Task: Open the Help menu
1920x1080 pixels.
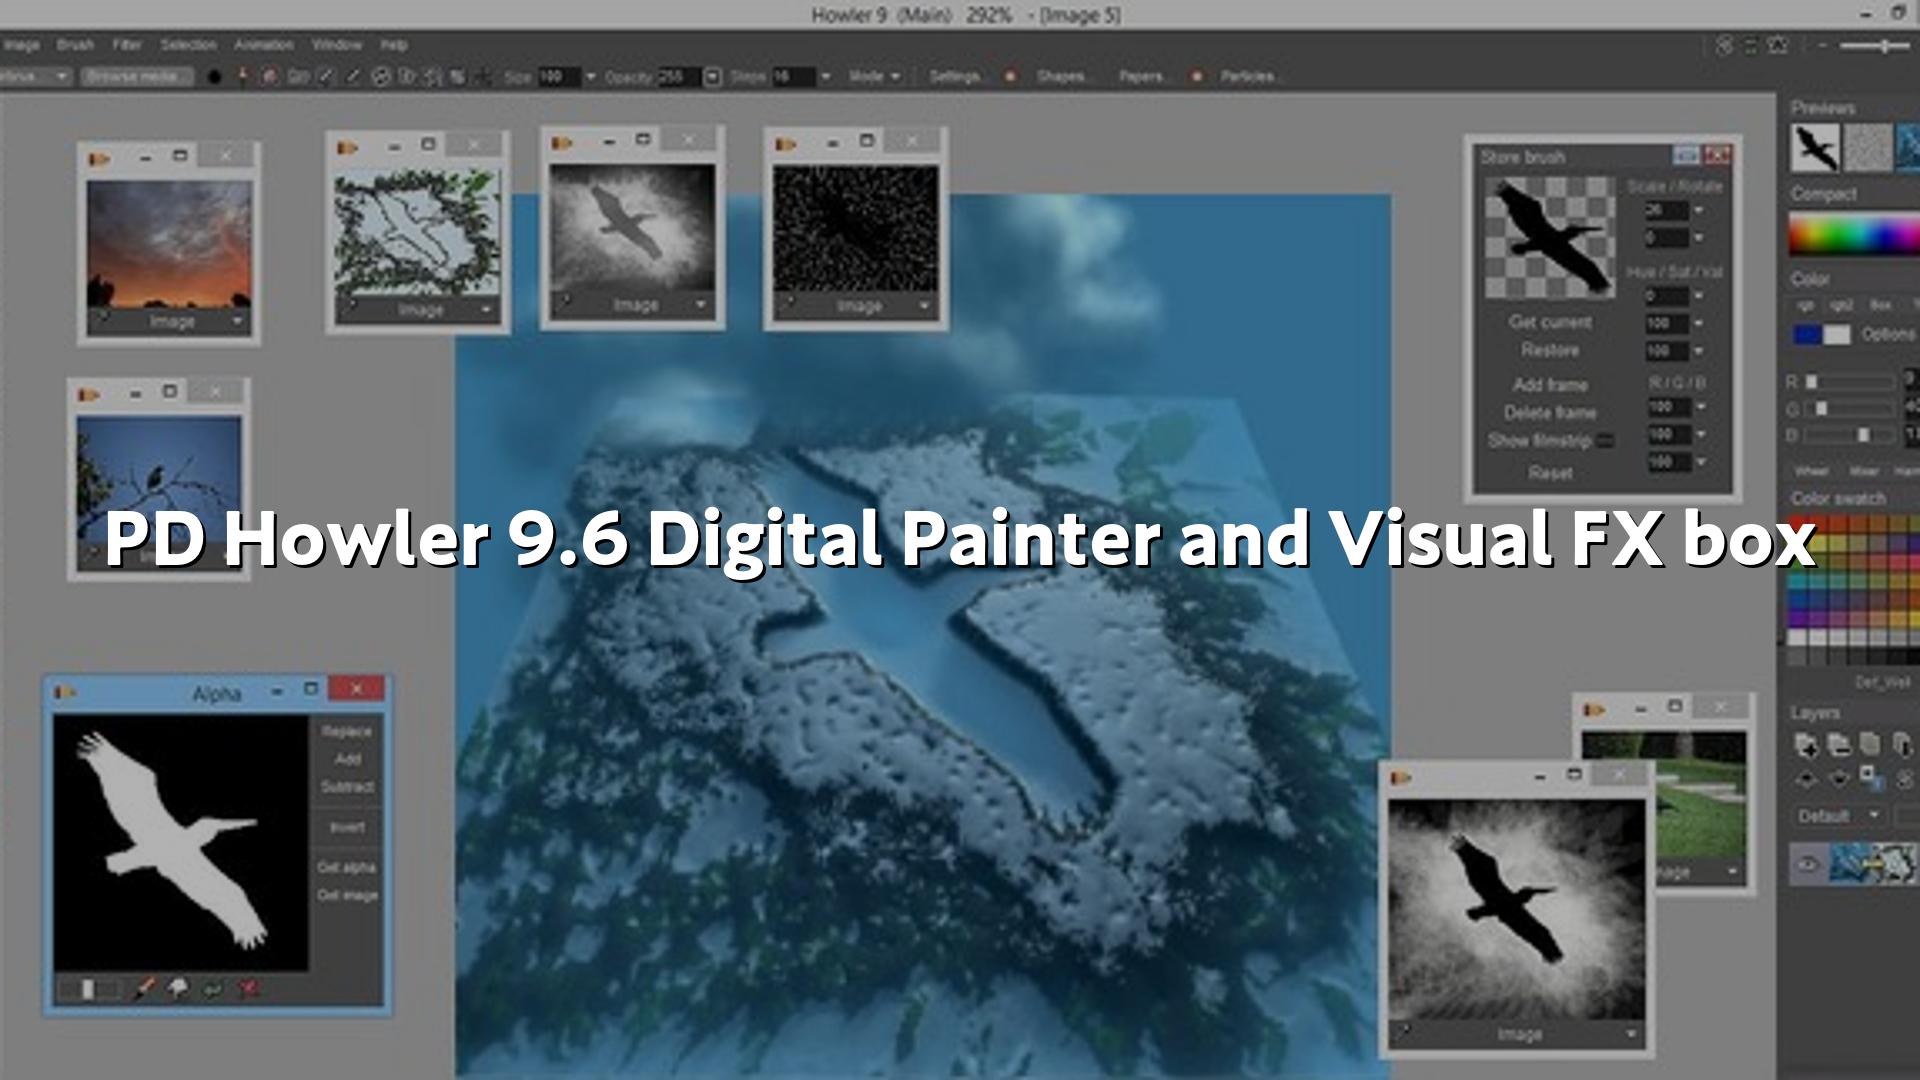Action: pos(394,45)
